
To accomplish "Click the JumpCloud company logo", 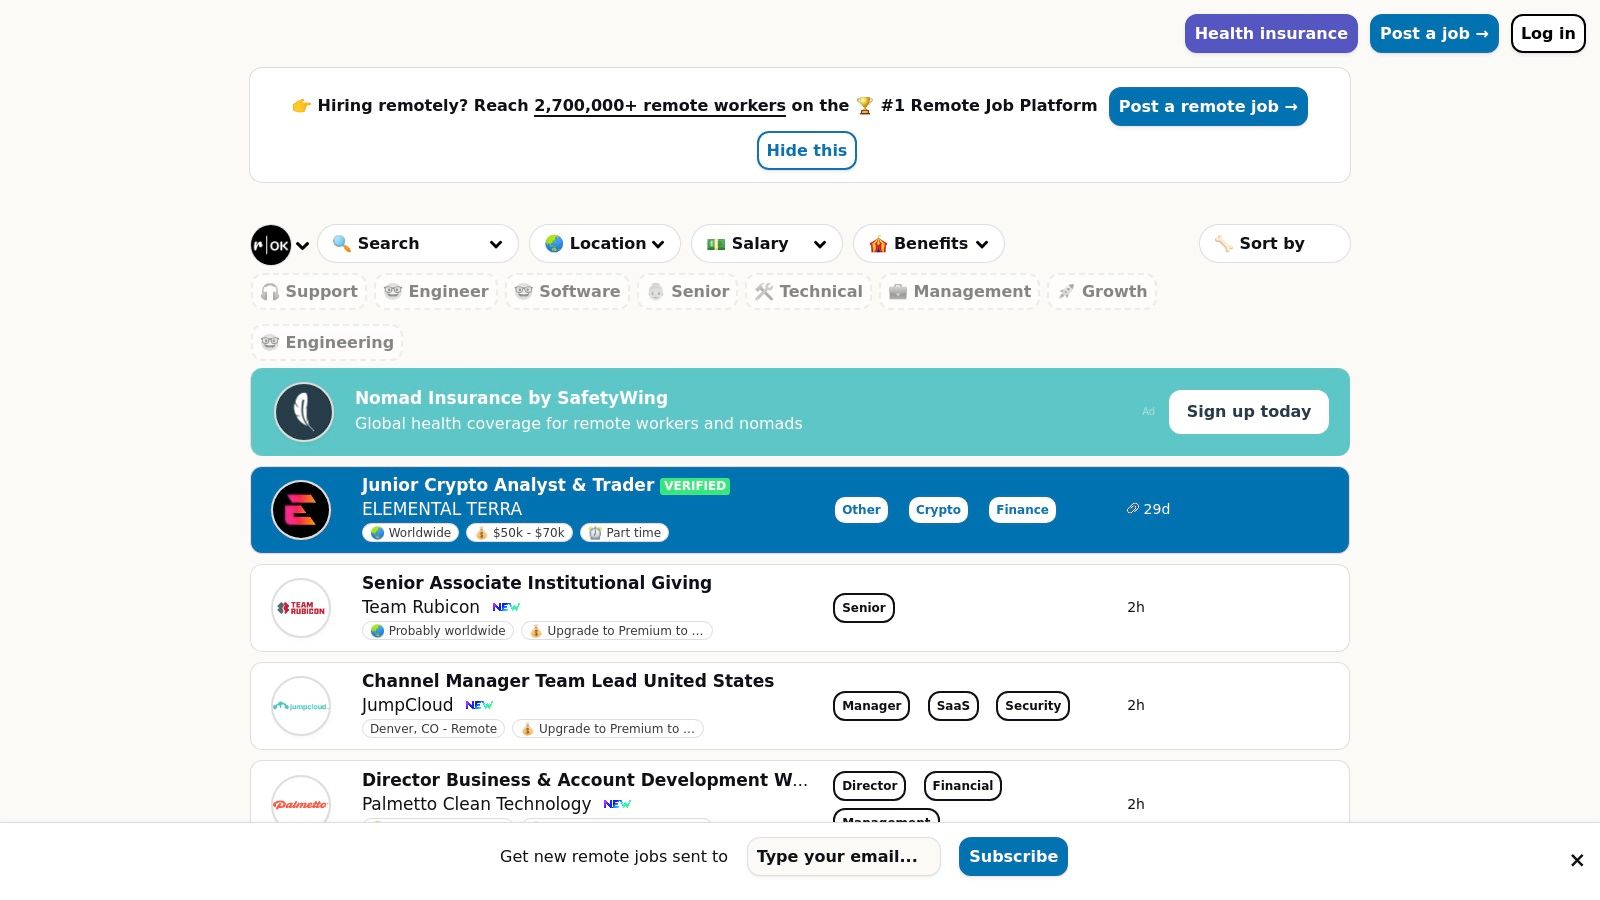I will [301, 706].
